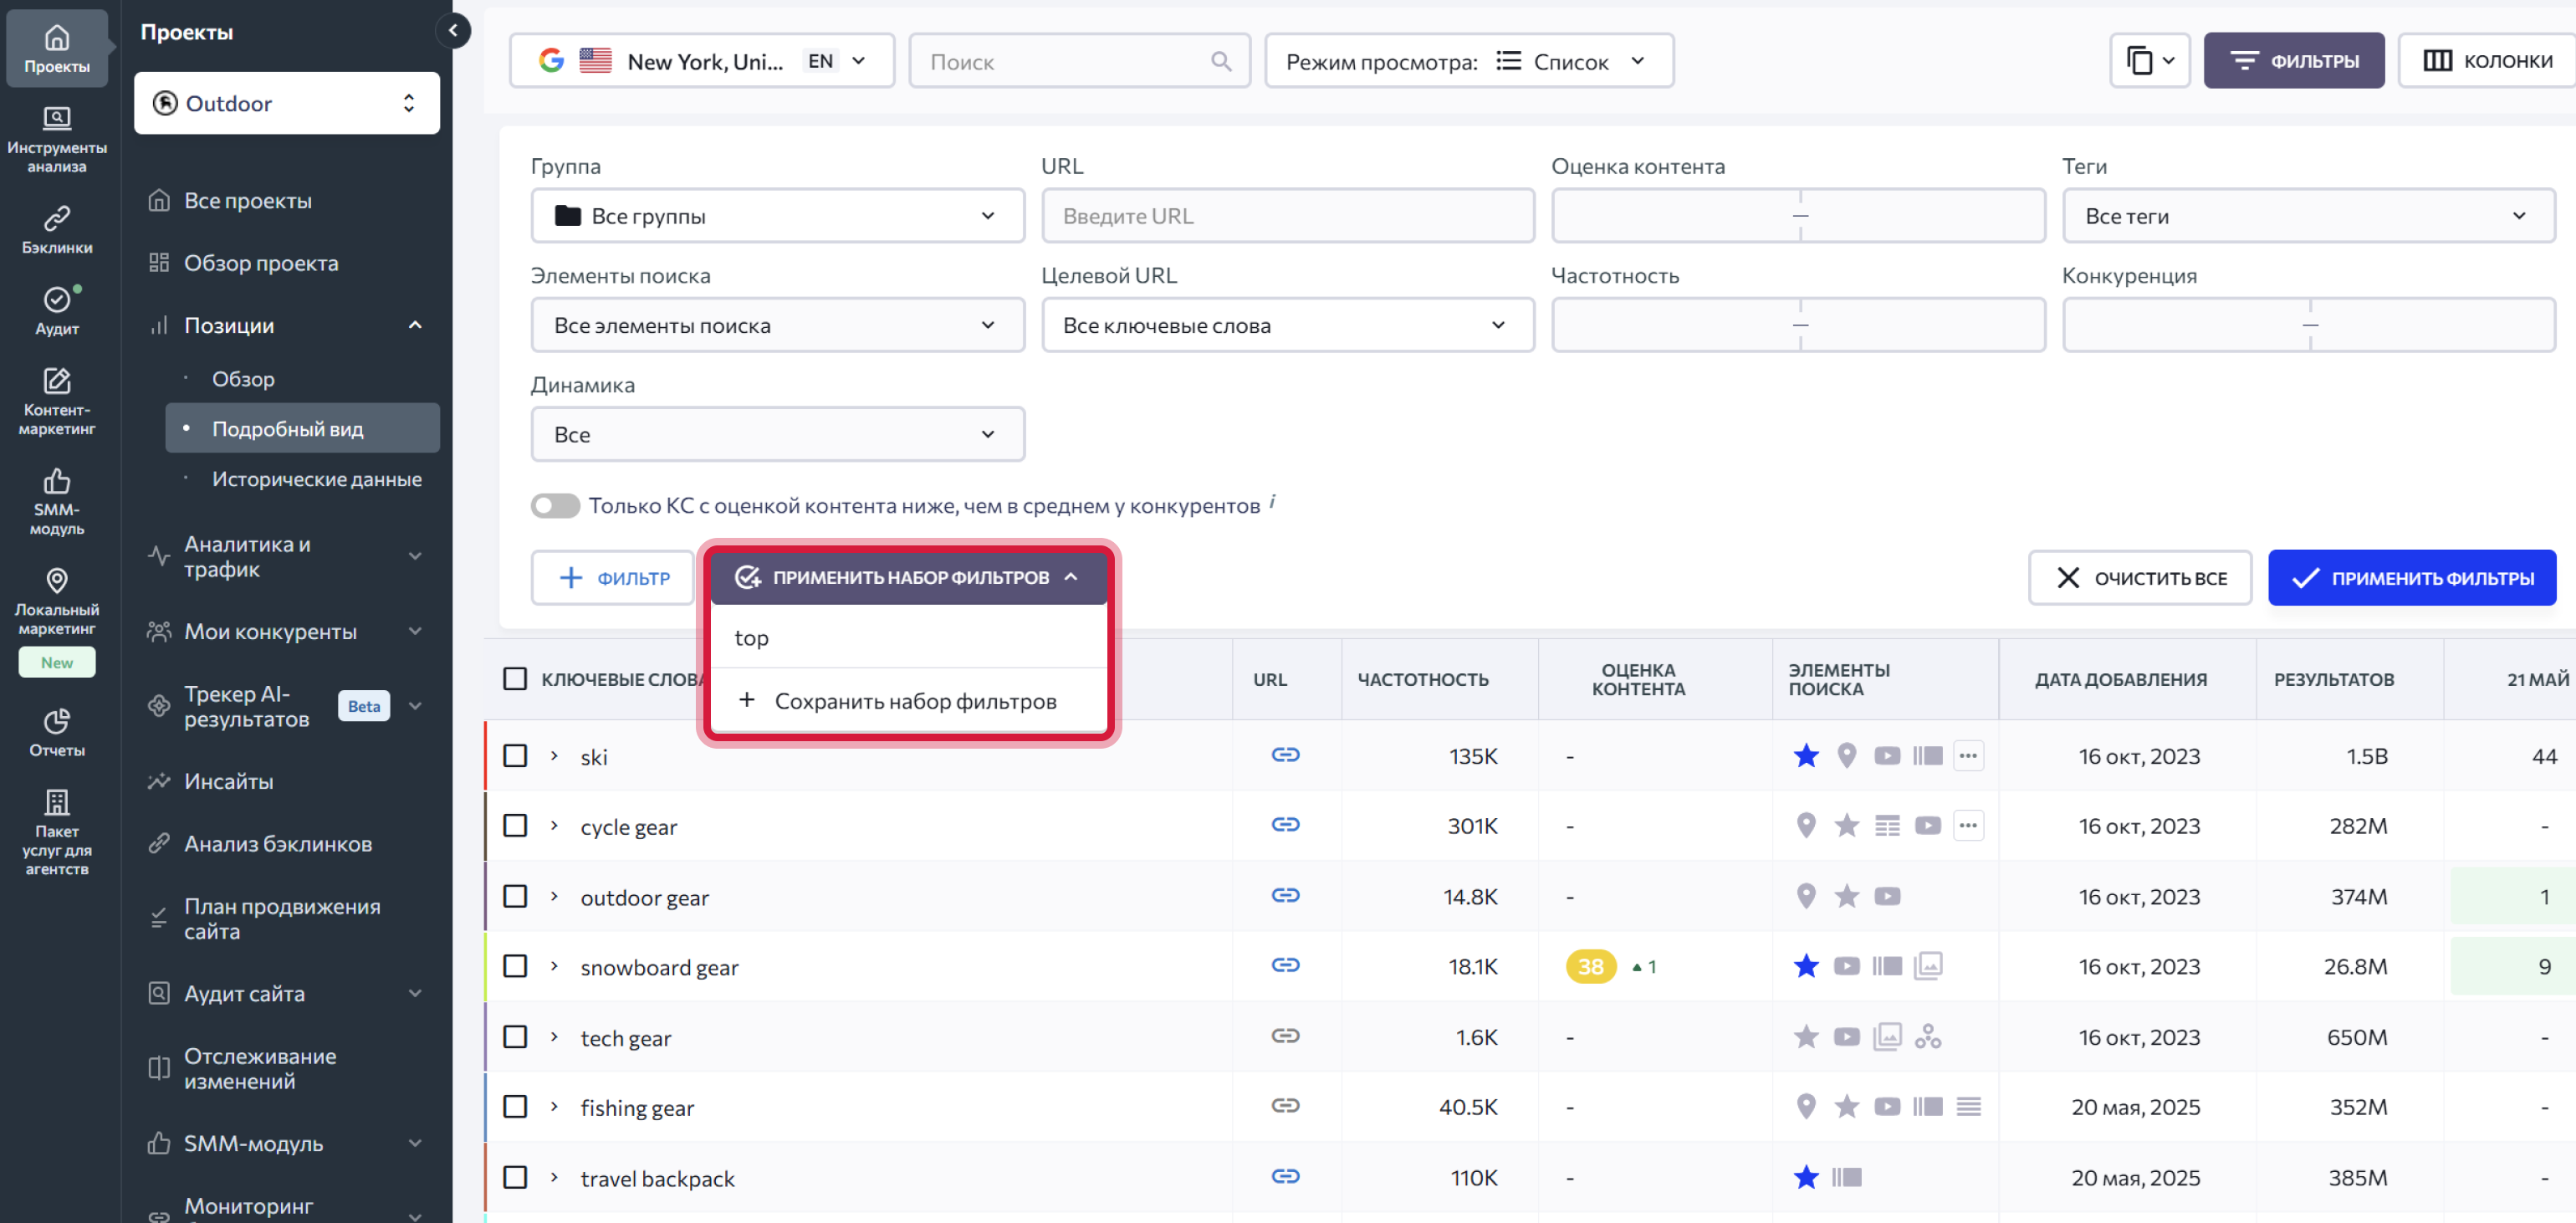Click the search magnifier icon
Image resolution: width=2576 pixels, height=1223 pixels.
[x=1220, y=61]
